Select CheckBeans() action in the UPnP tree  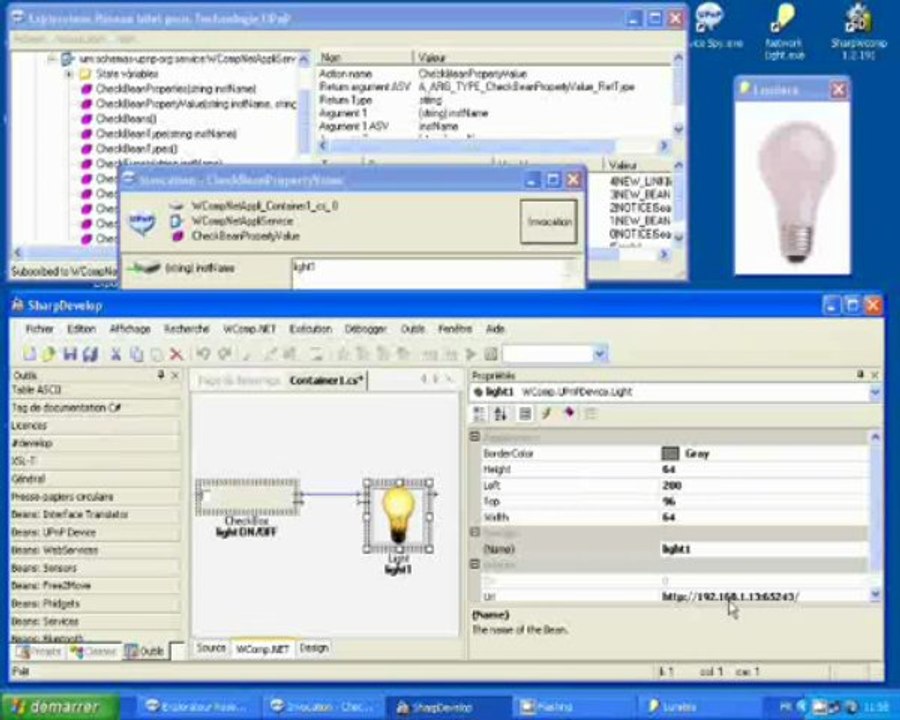(126, 119)
